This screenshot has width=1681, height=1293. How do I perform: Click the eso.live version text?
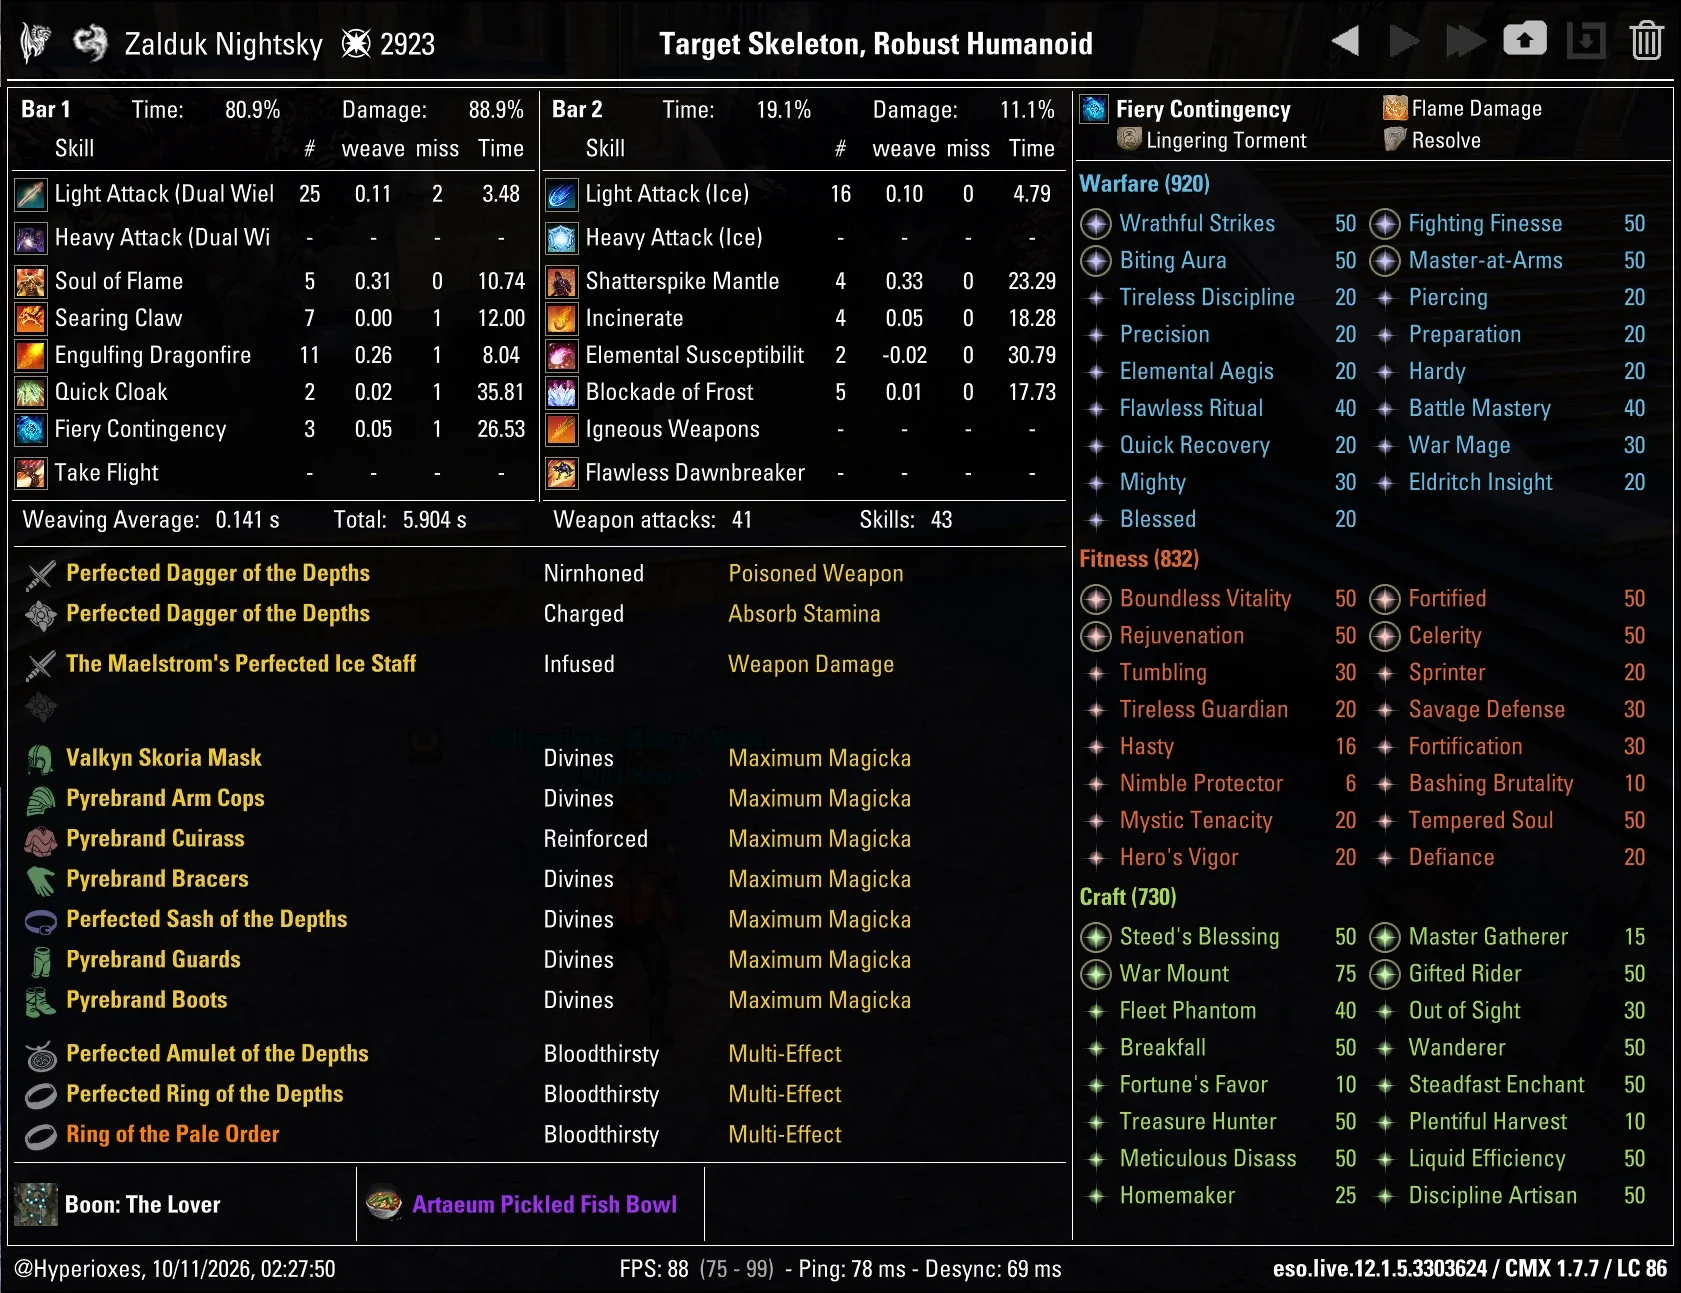point(1470,1269)
